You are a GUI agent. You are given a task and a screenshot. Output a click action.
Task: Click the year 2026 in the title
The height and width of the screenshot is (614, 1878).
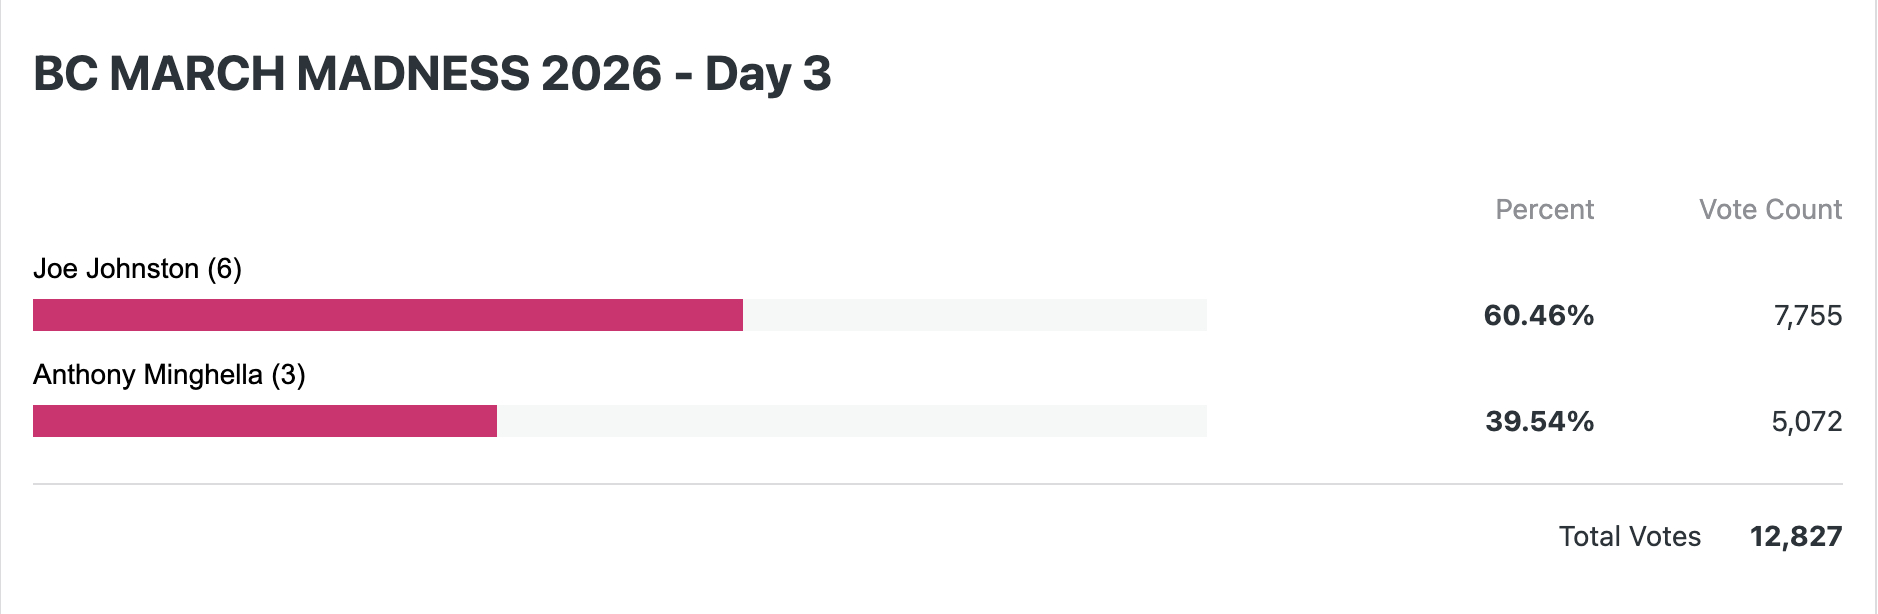click(601, 74)
